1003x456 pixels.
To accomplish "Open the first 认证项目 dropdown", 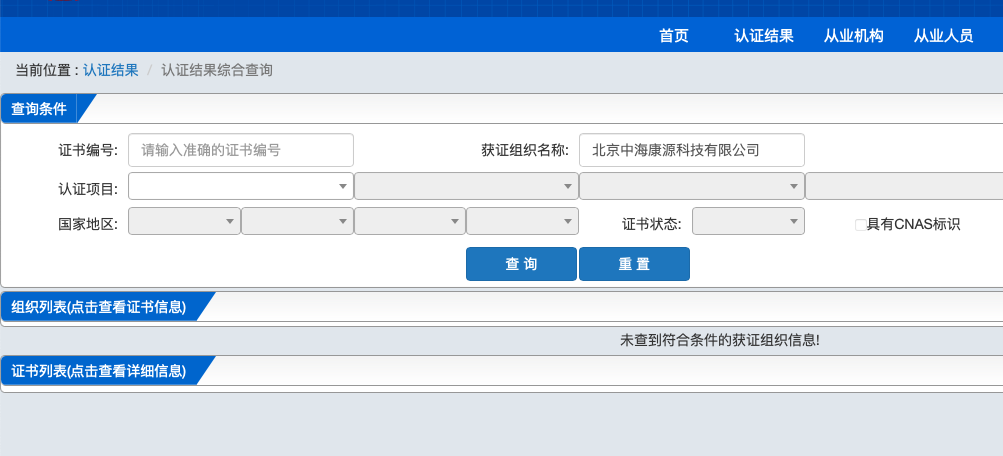I will pyautogui.click(x=241, y=186).
